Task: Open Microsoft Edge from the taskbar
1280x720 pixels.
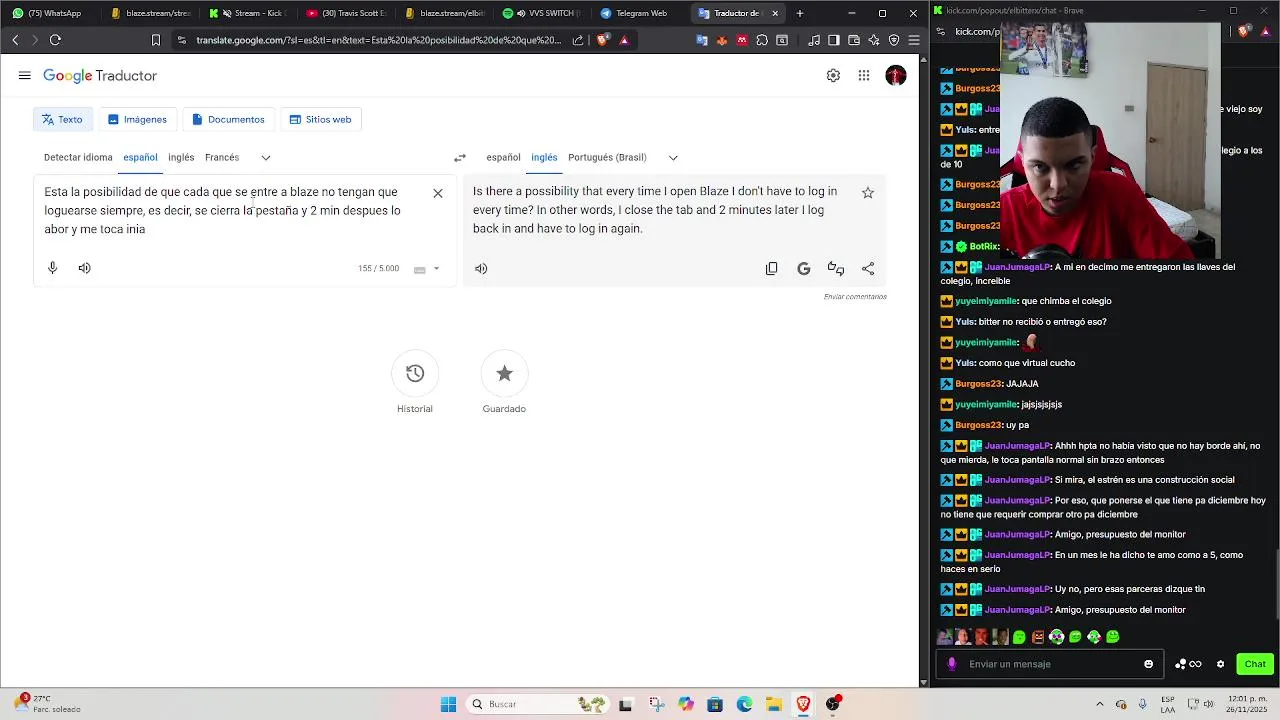Action: pyautogui.click(x=744, y=704)
